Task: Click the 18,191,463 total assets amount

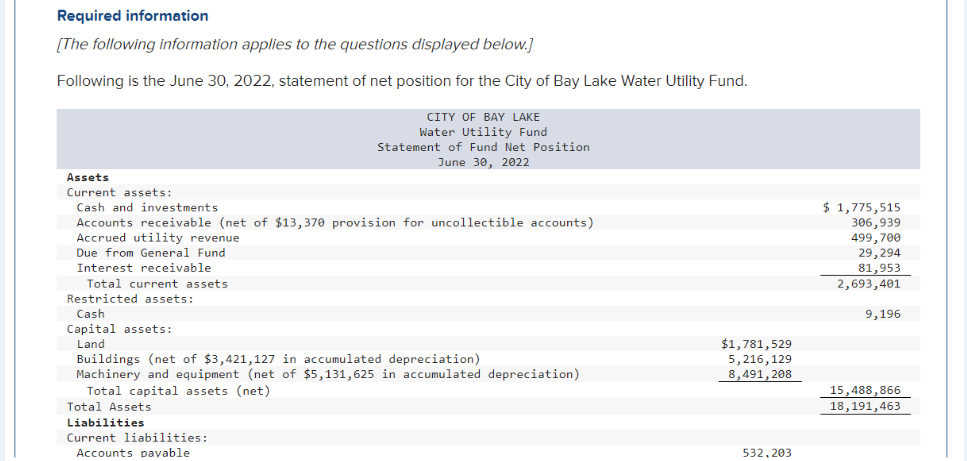Action: click(x=866, y=407)
